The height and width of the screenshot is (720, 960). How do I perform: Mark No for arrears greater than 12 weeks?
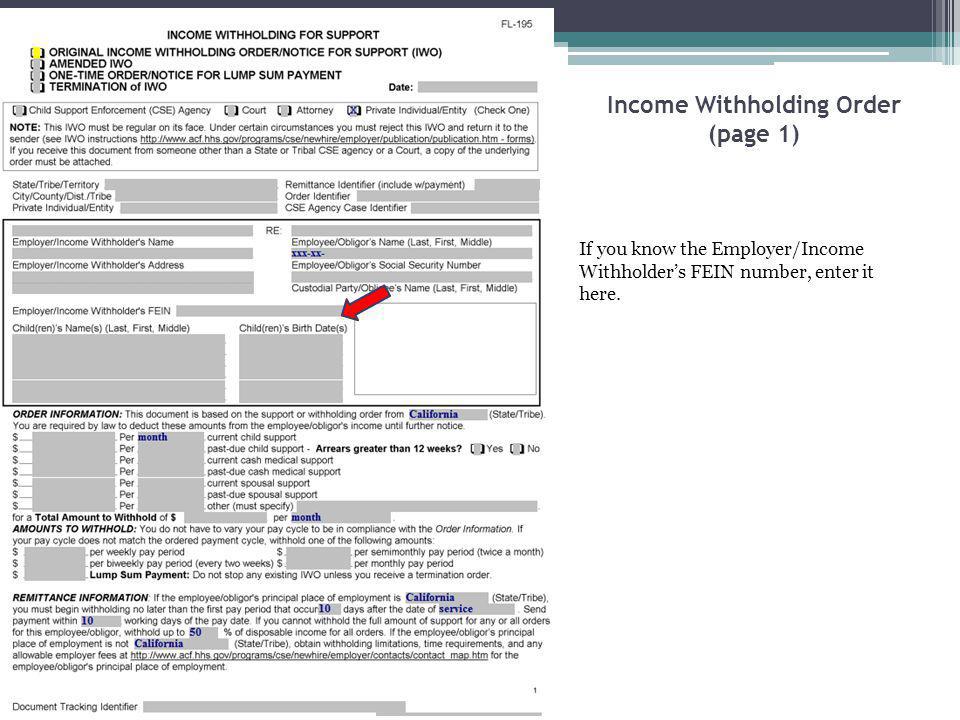517,449
